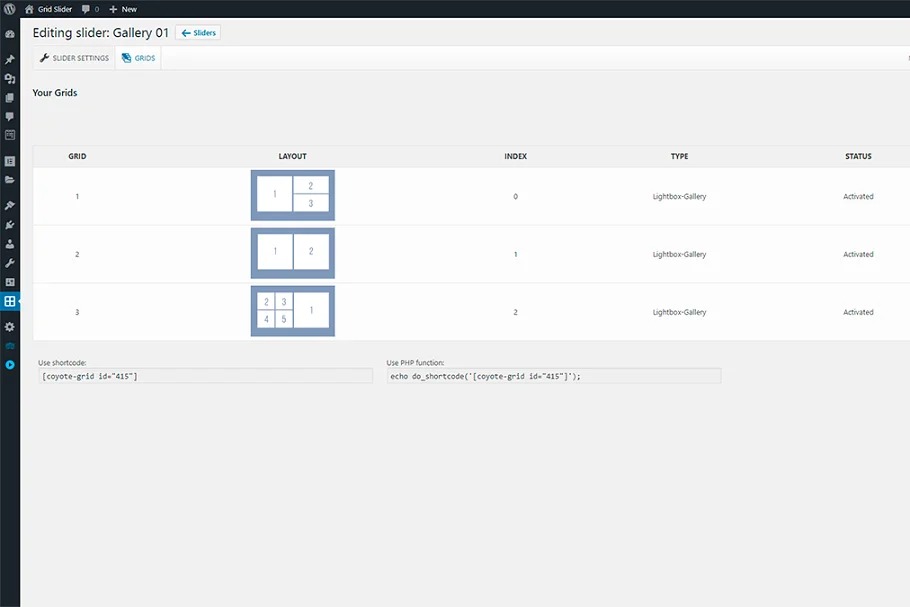
Task: Open the Dashboard sidebar icon
Action: [10, 34]
